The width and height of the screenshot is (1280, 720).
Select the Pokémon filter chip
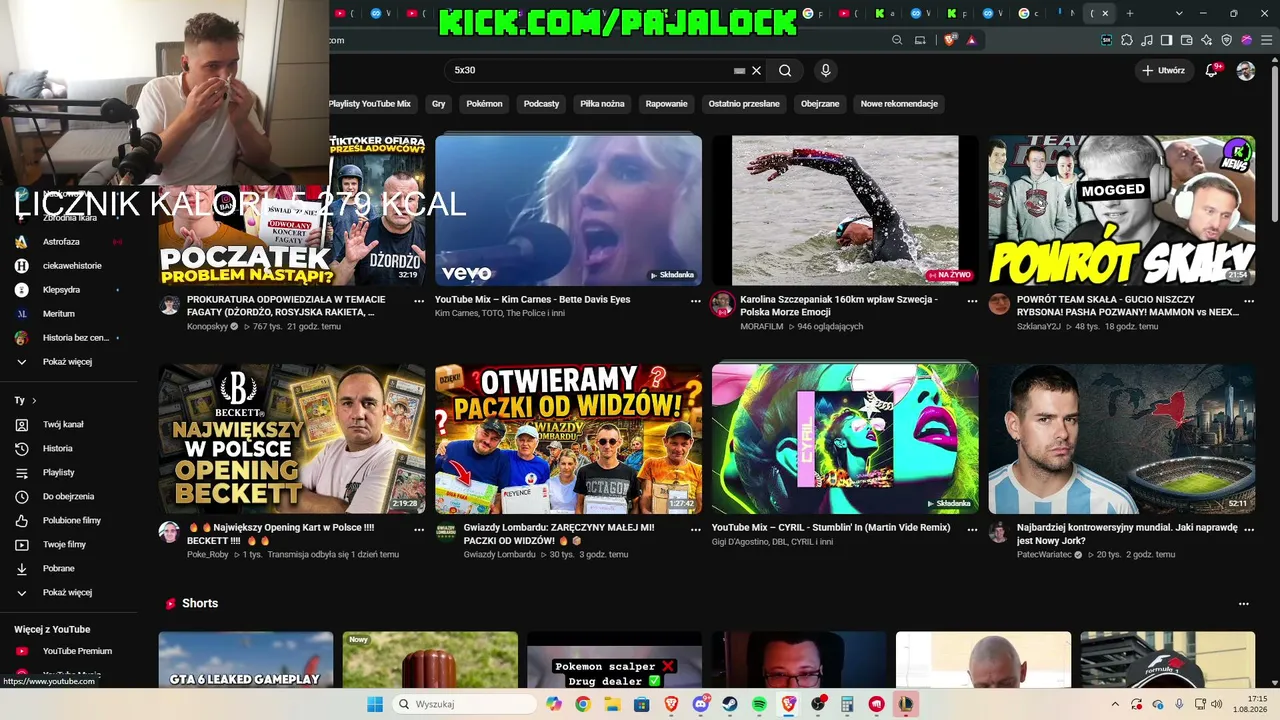(x=484, y=104)
